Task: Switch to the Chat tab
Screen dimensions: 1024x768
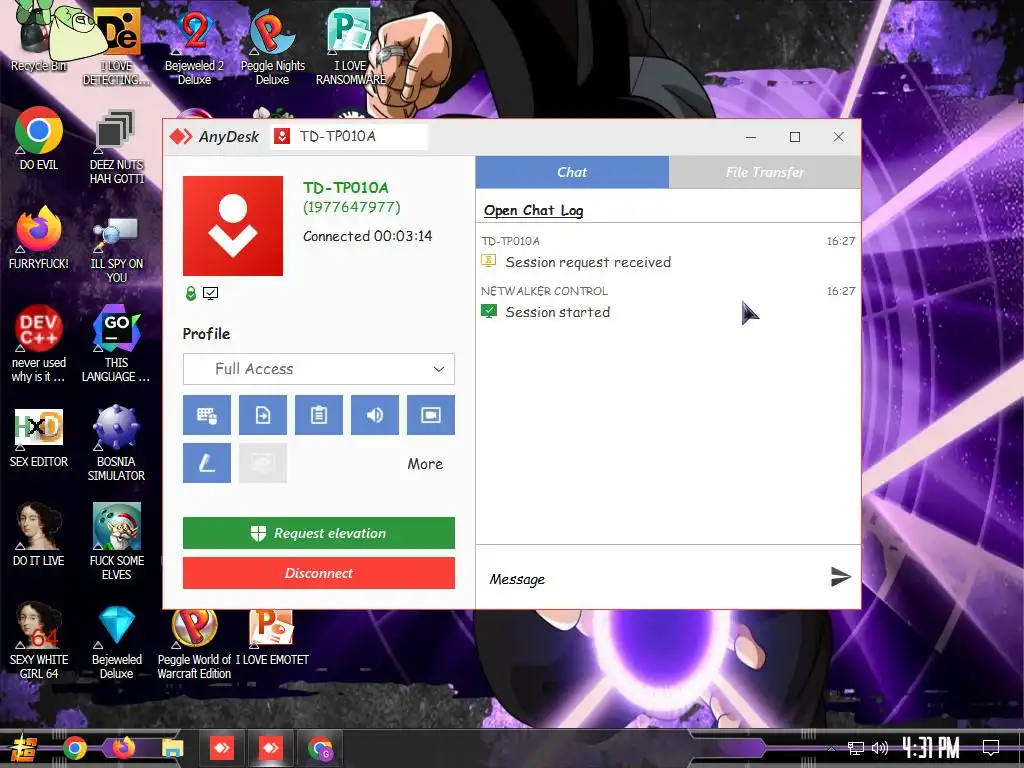Action: tap(572, 172)
